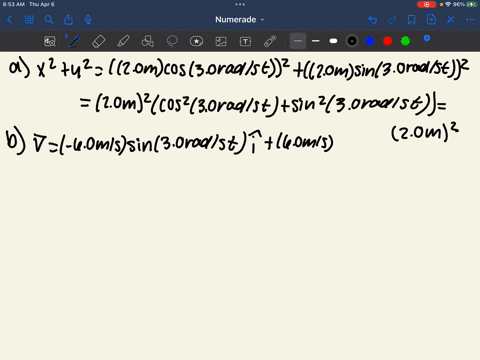Tap the share export icon
The height and width of the screenshot is (360, 480).
tap(68, 20)
